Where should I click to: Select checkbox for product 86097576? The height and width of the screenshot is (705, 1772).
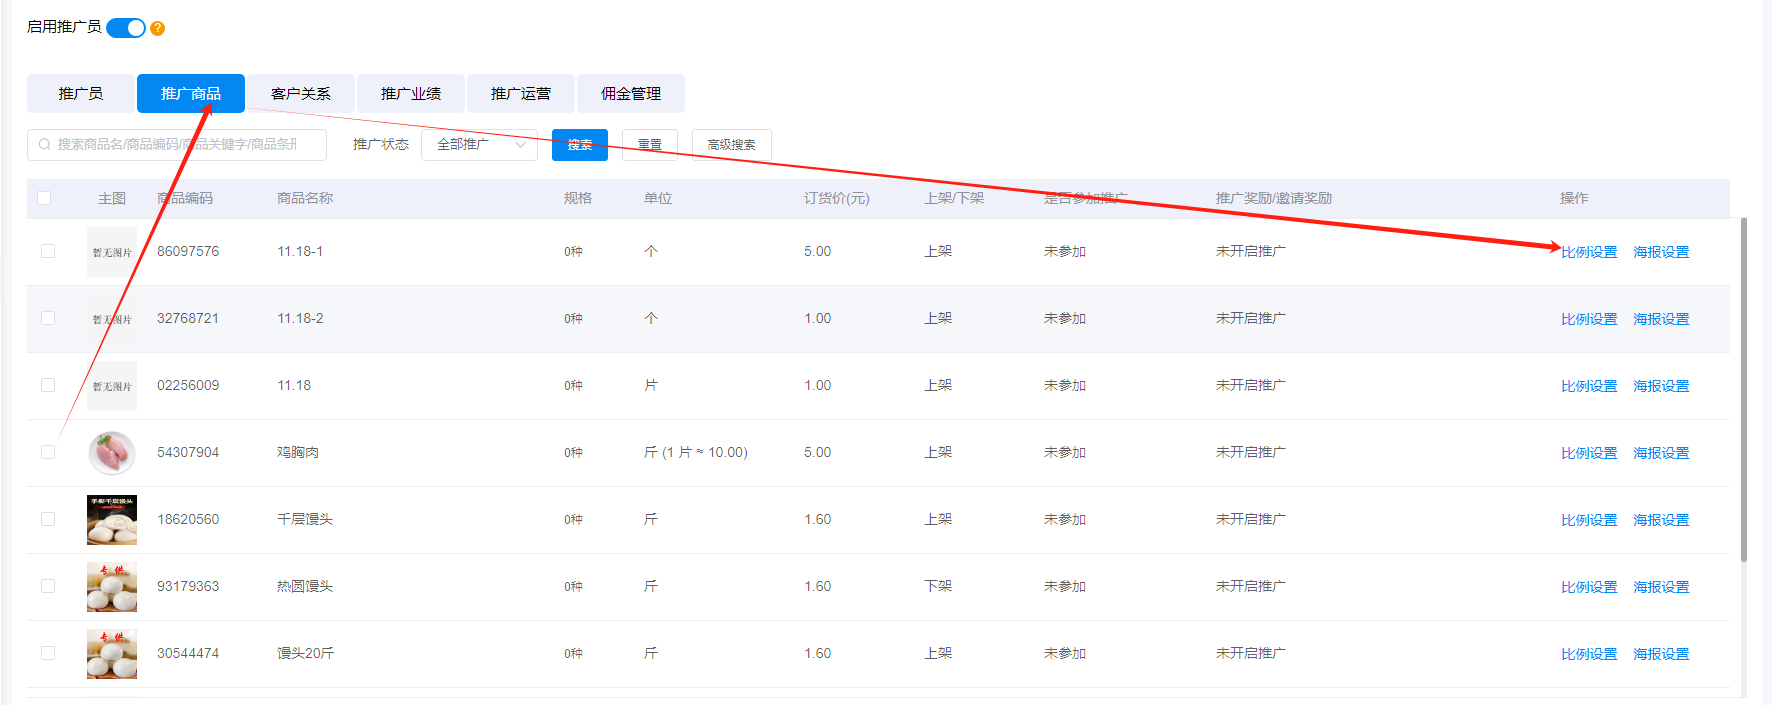point(48,251)
